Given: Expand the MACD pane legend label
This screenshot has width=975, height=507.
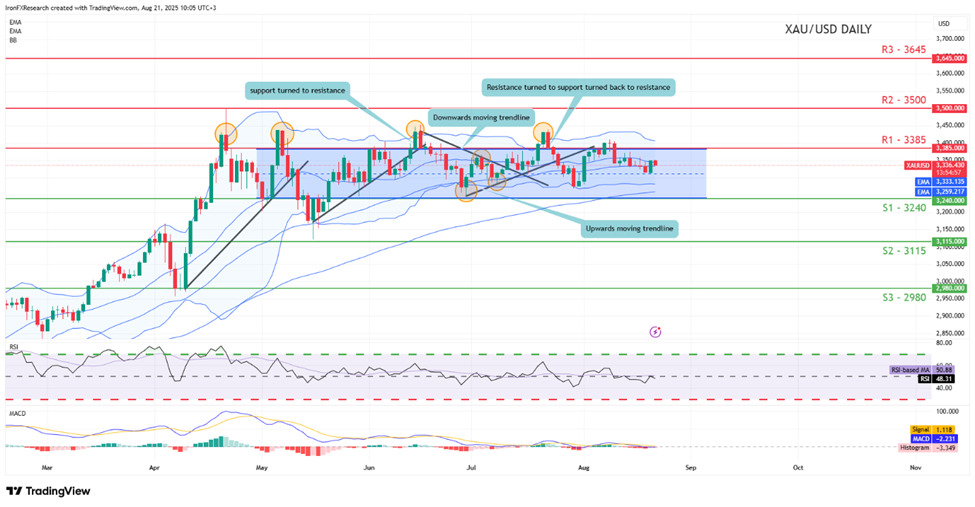Looking at the screenshot, I should point(17,412).
